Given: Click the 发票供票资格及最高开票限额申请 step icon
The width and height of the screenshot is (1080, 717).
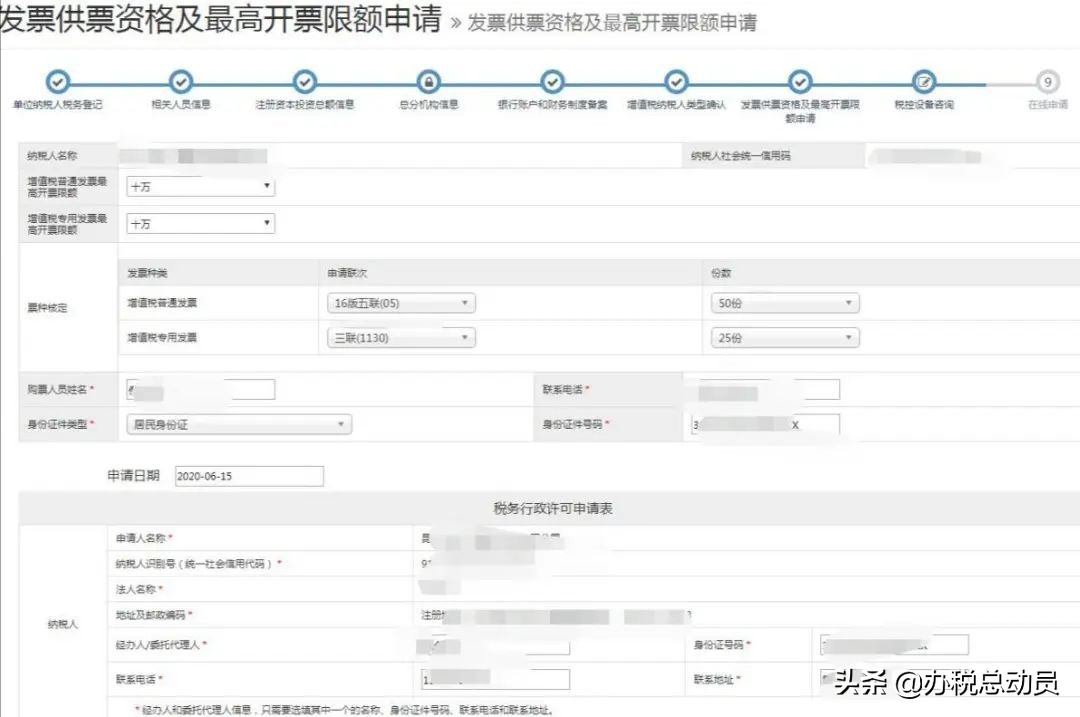Looking at the screenshot, I should pyautogui.click(x=800, y=84).
